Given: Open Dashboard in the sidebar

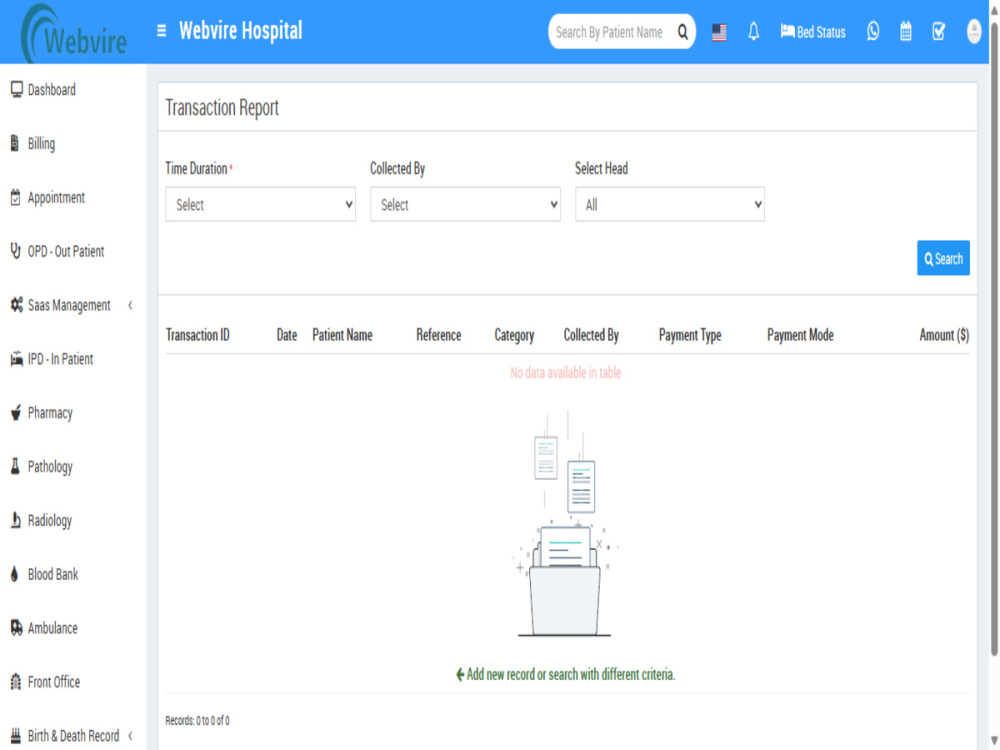Looking at the screenshot, I should click(52, 89).
